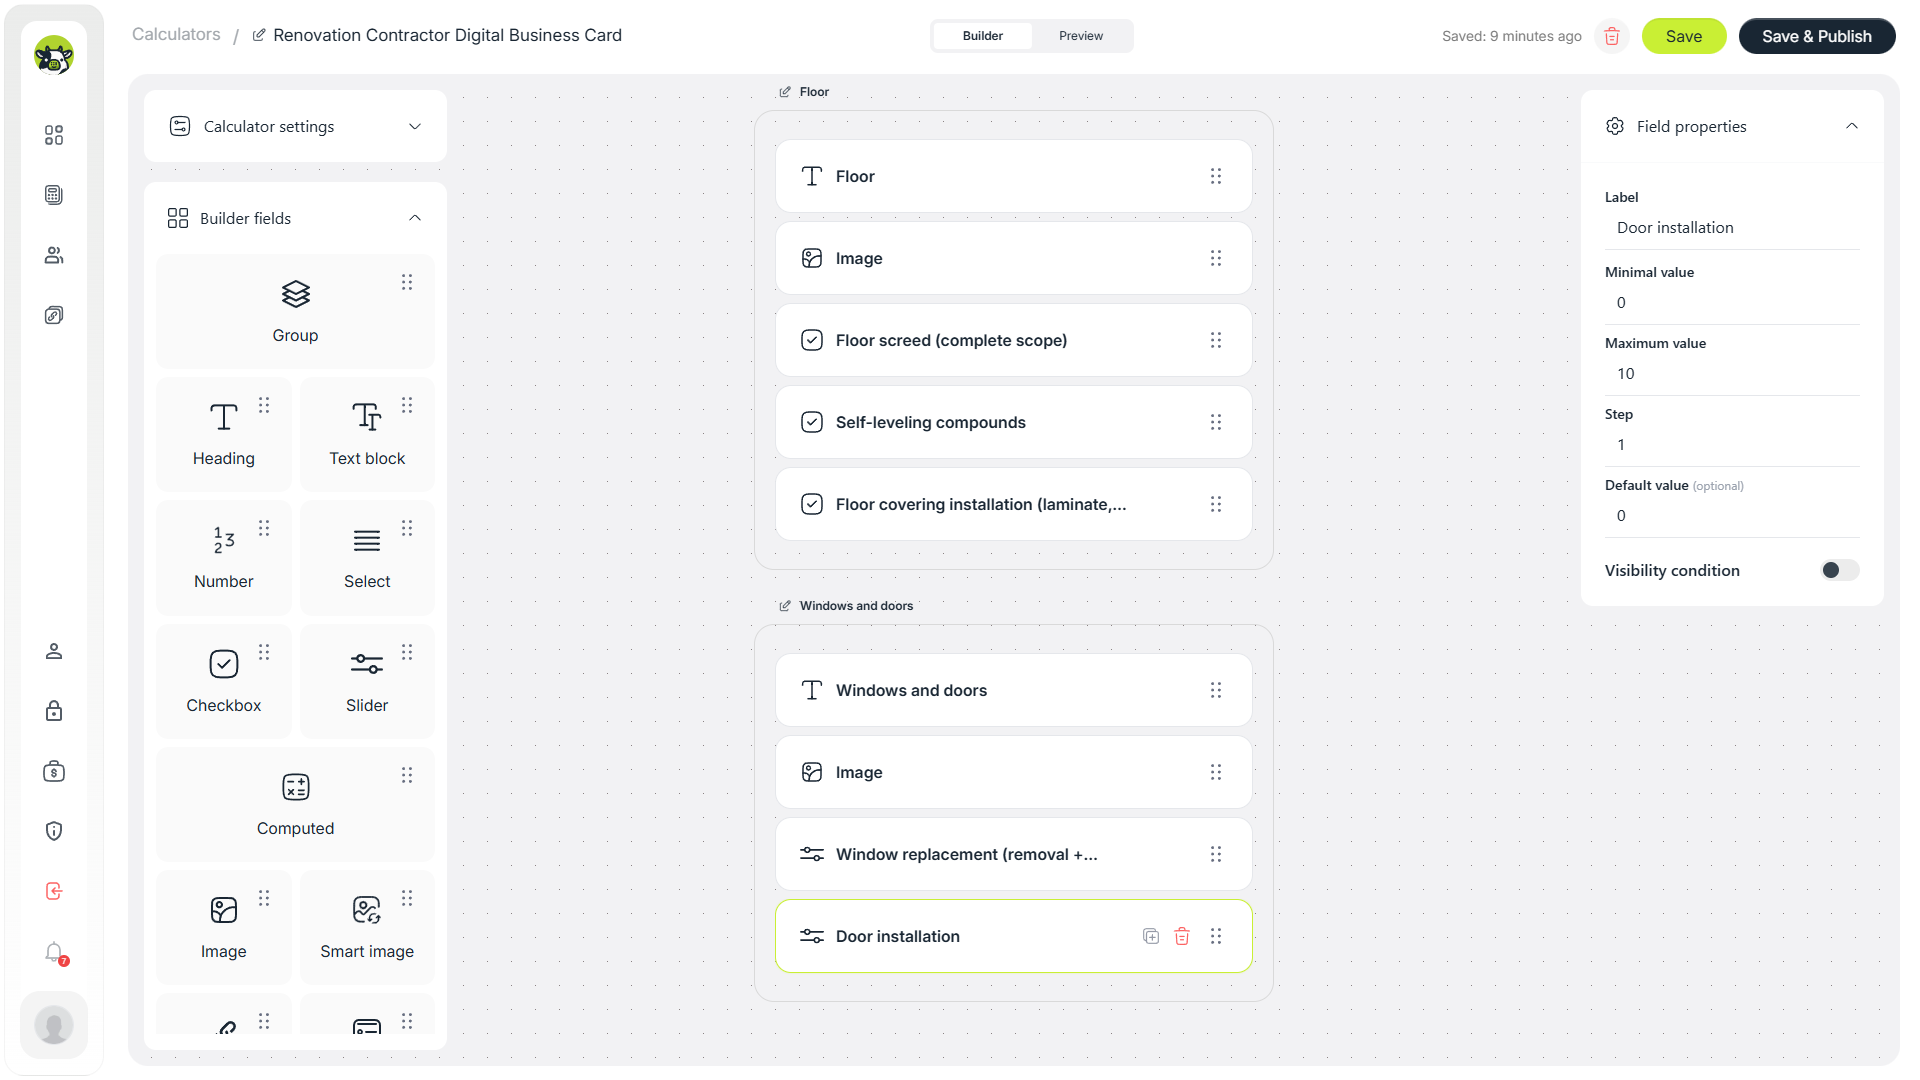This screenshot has width=1920, height=1080.
Task: Click the red trash icon near Save
Action: (x=1612, y=36)
